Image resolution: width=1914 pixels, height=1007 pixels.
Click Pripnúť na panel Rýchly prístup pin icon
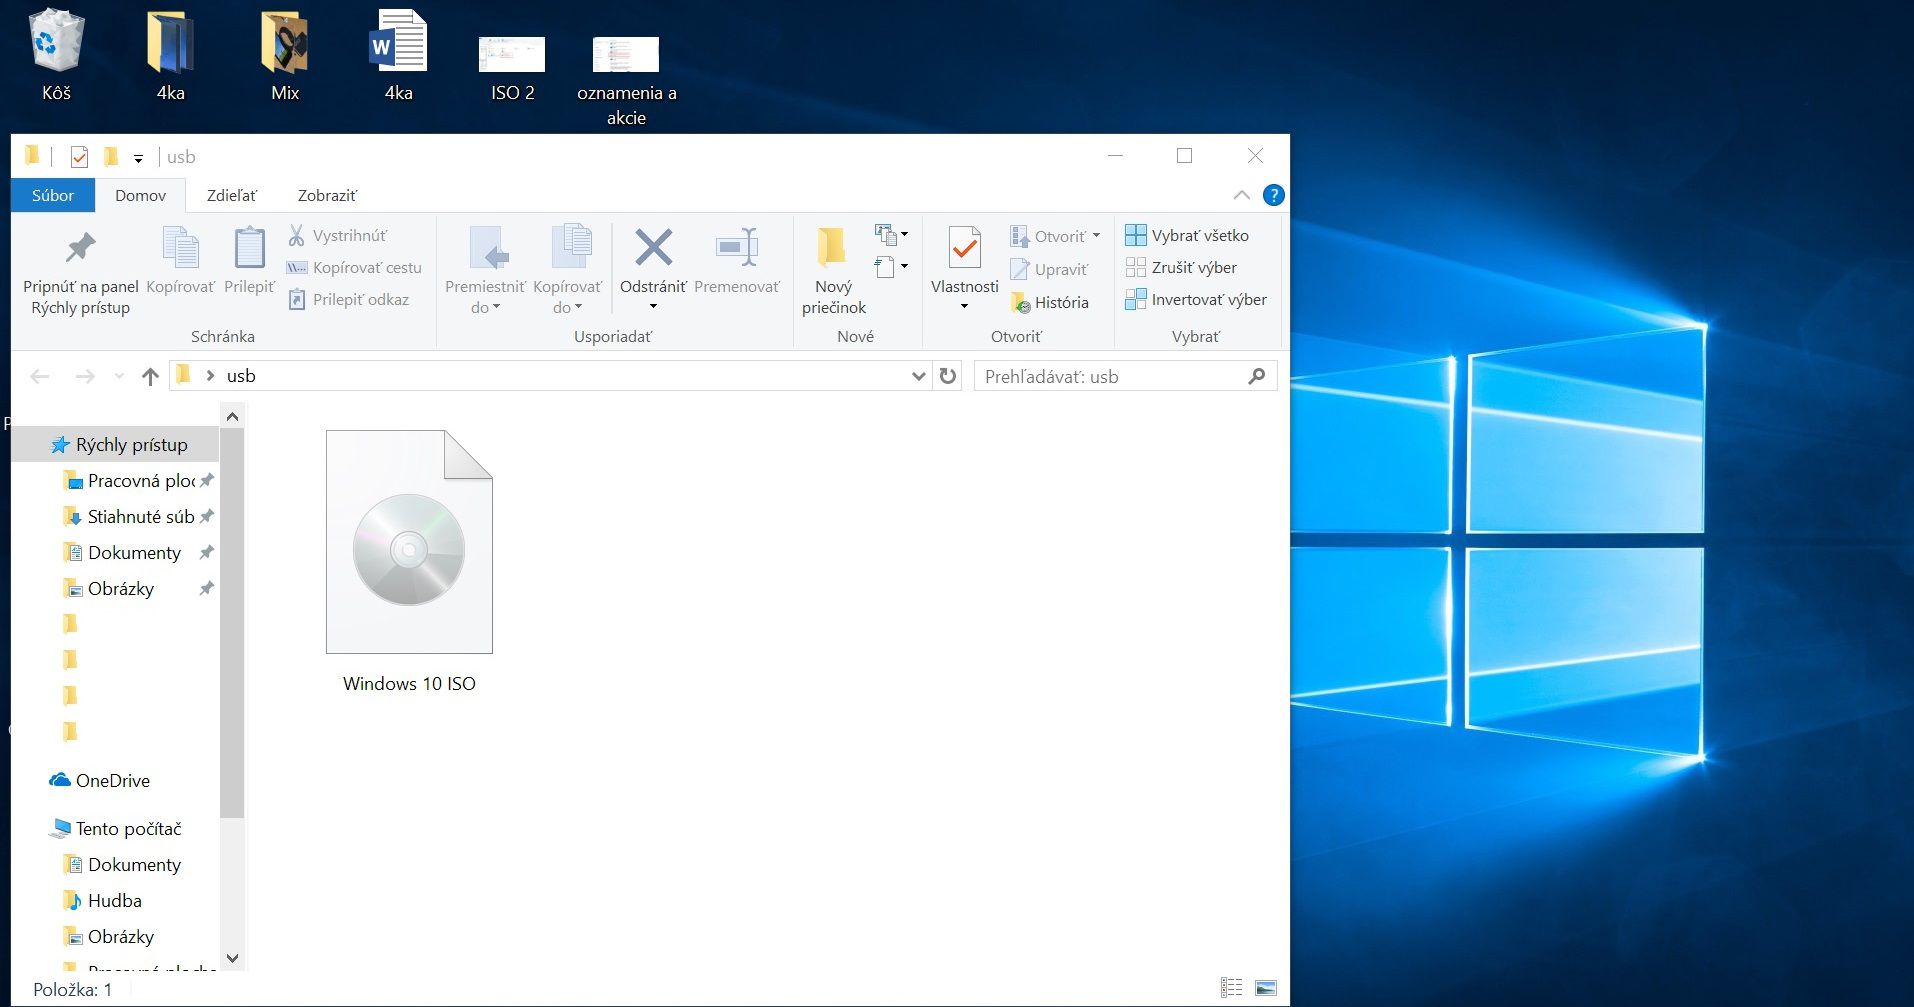coord(80,248)
